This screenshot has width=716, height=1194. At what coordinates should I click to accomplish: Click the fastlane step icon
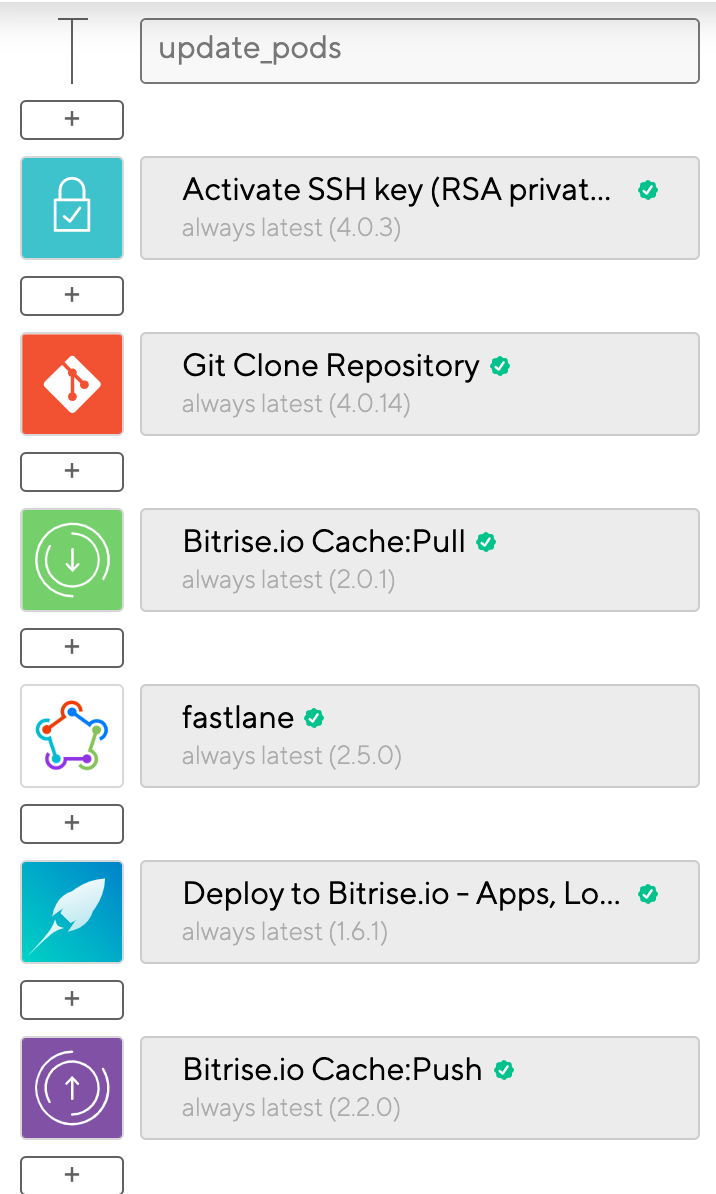72,736
